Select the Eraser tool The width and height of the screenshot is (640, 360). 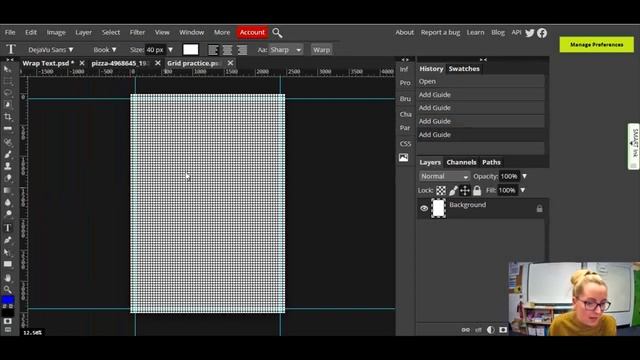click(7, 178)
